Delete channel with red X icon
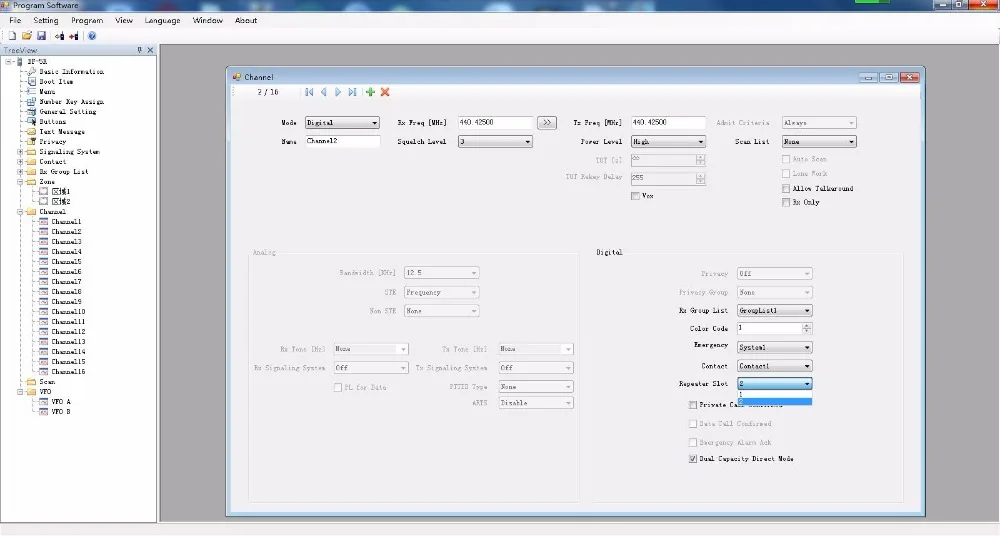 point(385,93)
